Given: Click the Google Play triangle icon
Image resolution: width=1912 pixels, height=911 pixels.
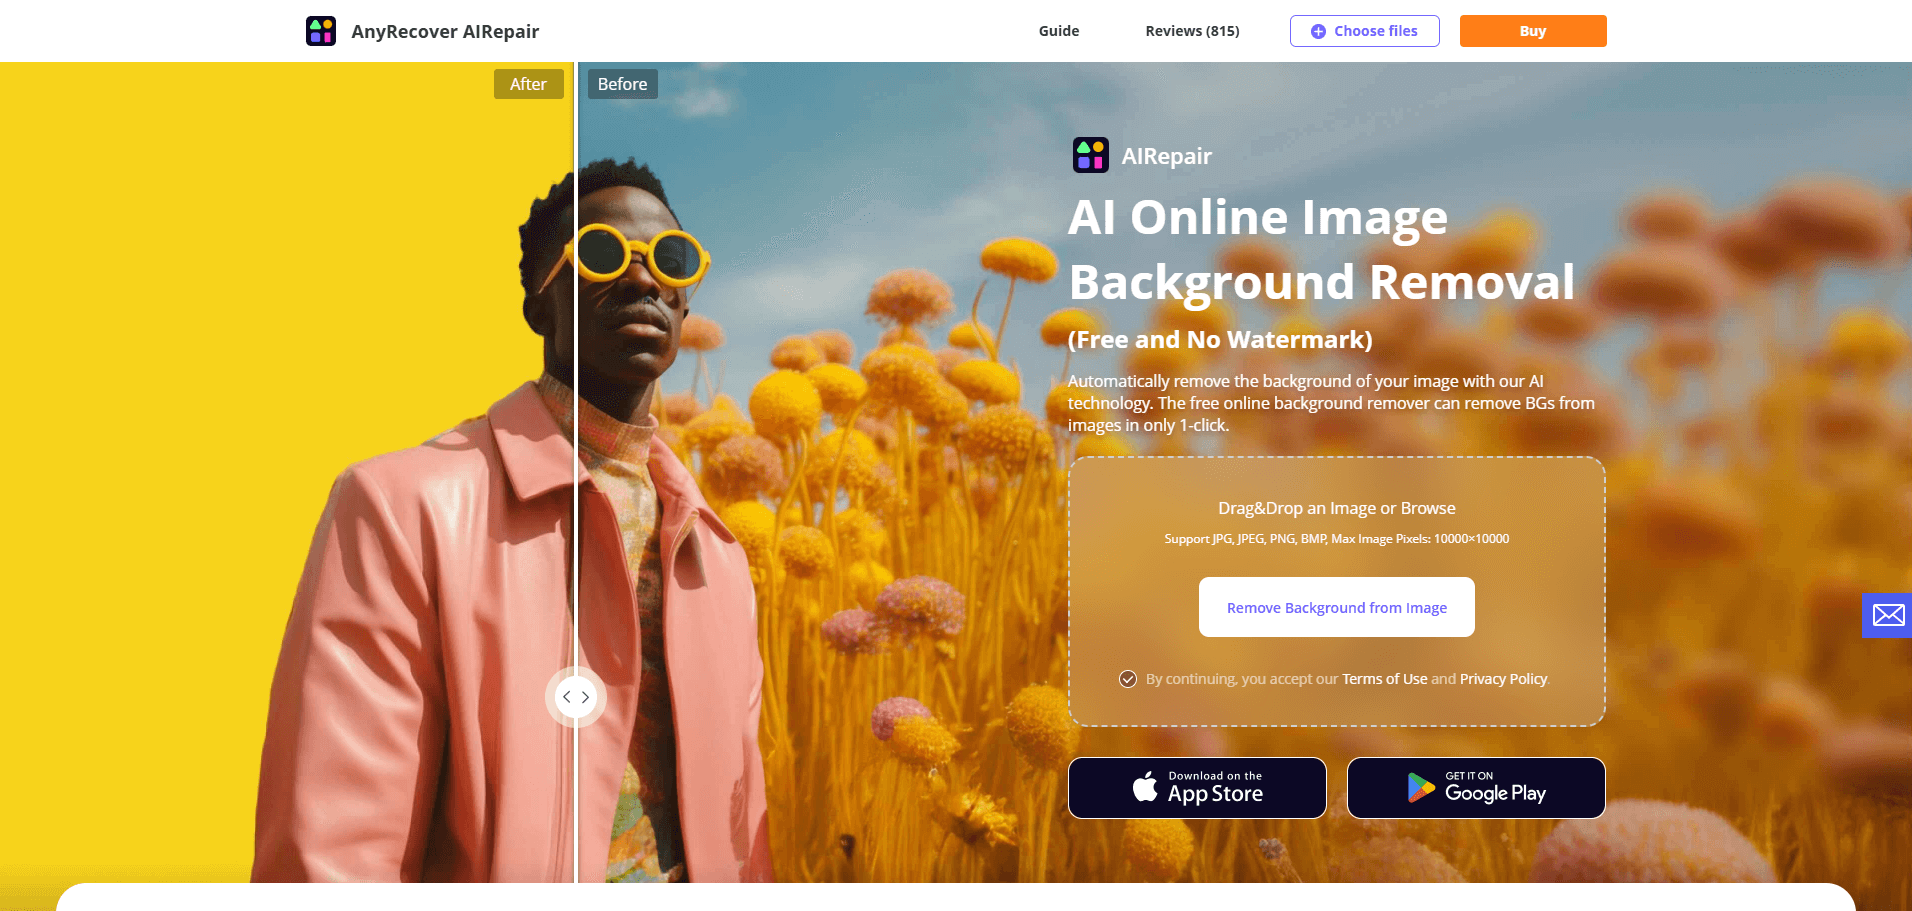Looking at the screenshot, I should (1420, 787).
